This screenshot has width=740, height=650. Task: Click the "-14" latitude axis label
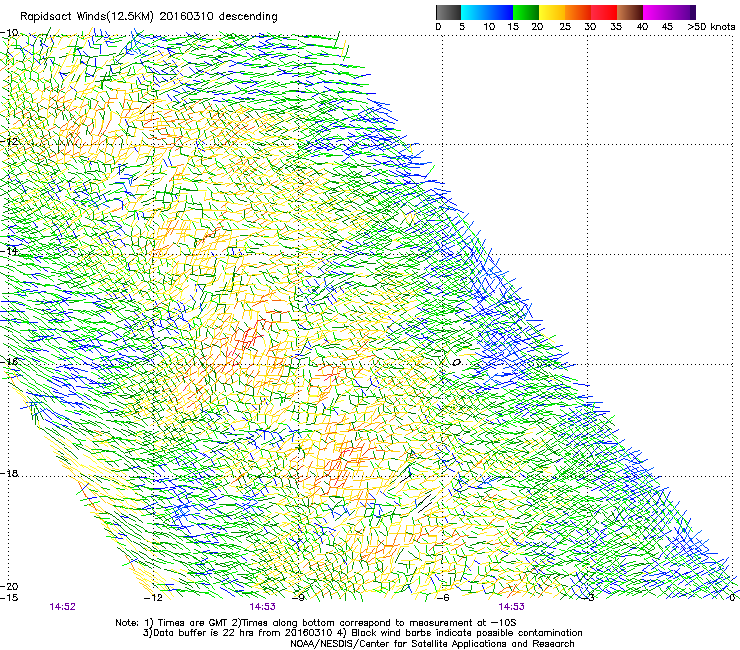[9, 251]
